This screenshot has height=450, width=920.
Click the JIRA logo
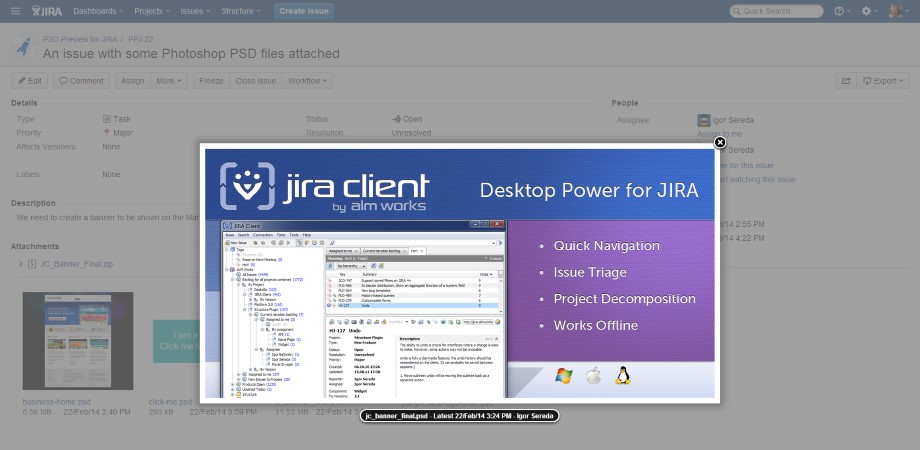47,11
